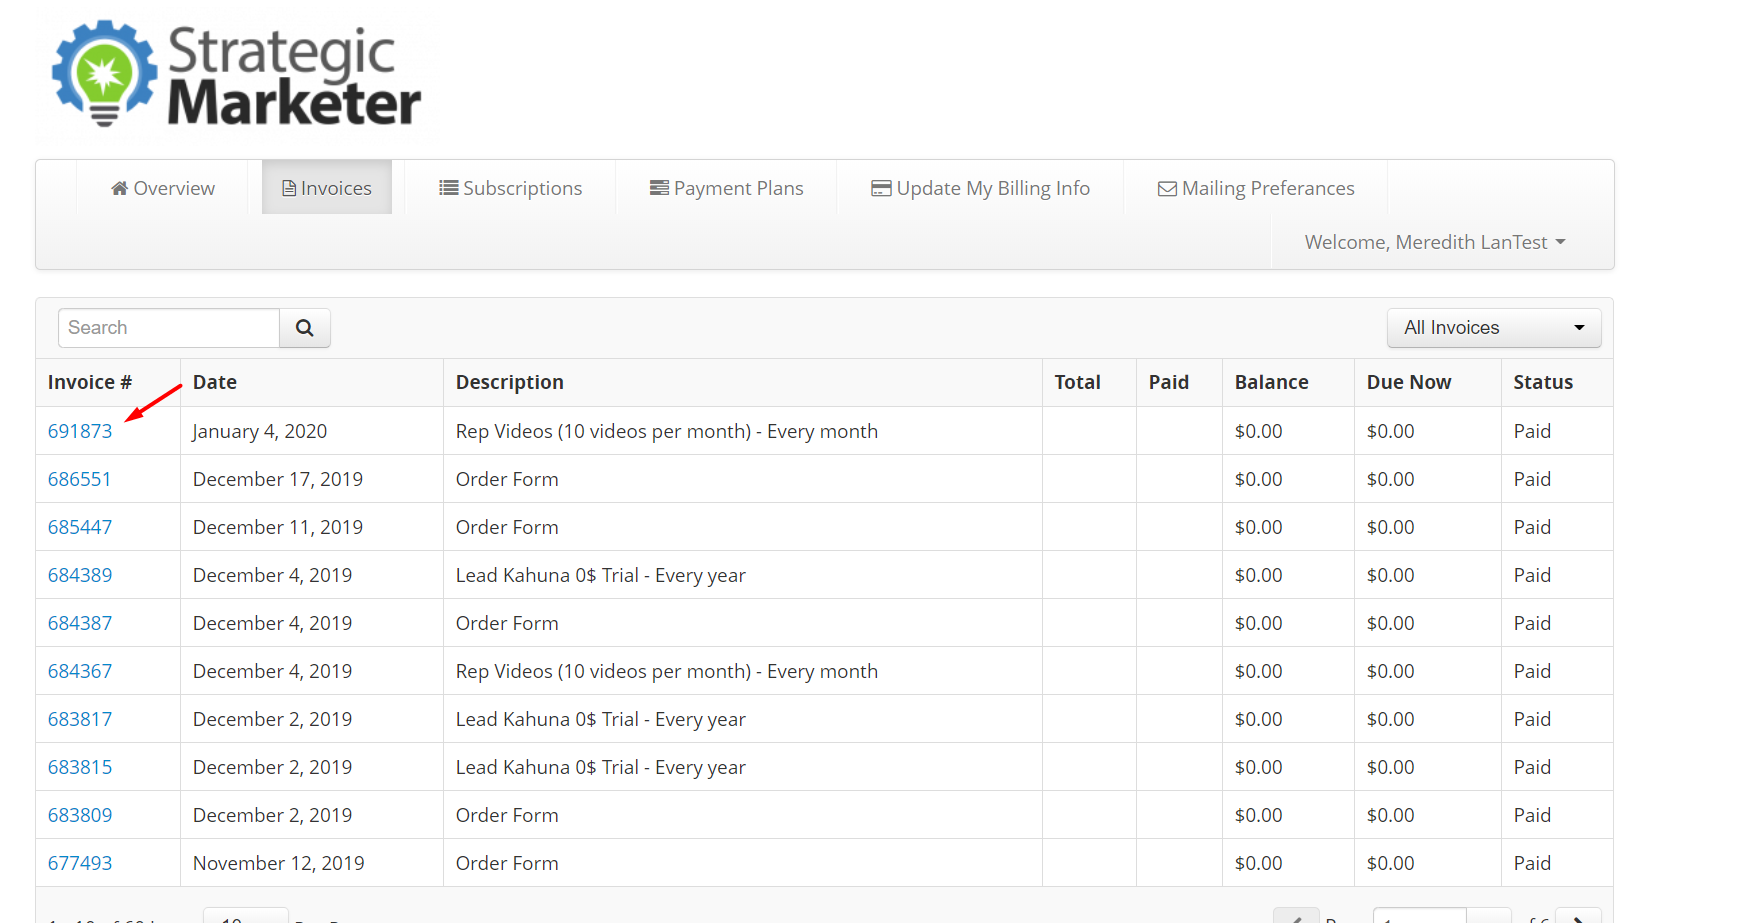
Task: View invoice 684389 details
Action: 80,575
